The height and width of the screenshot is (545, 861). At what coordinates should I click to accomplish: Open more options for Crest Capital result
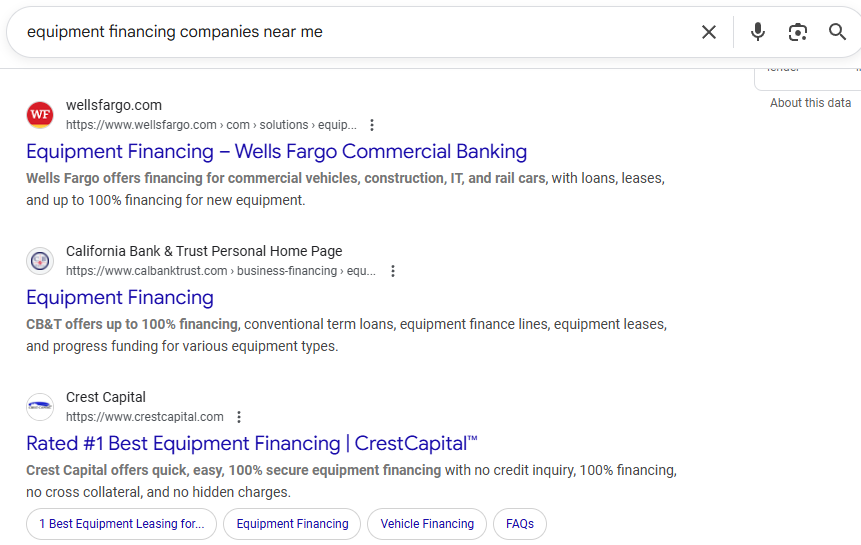[x=239, y=417]
